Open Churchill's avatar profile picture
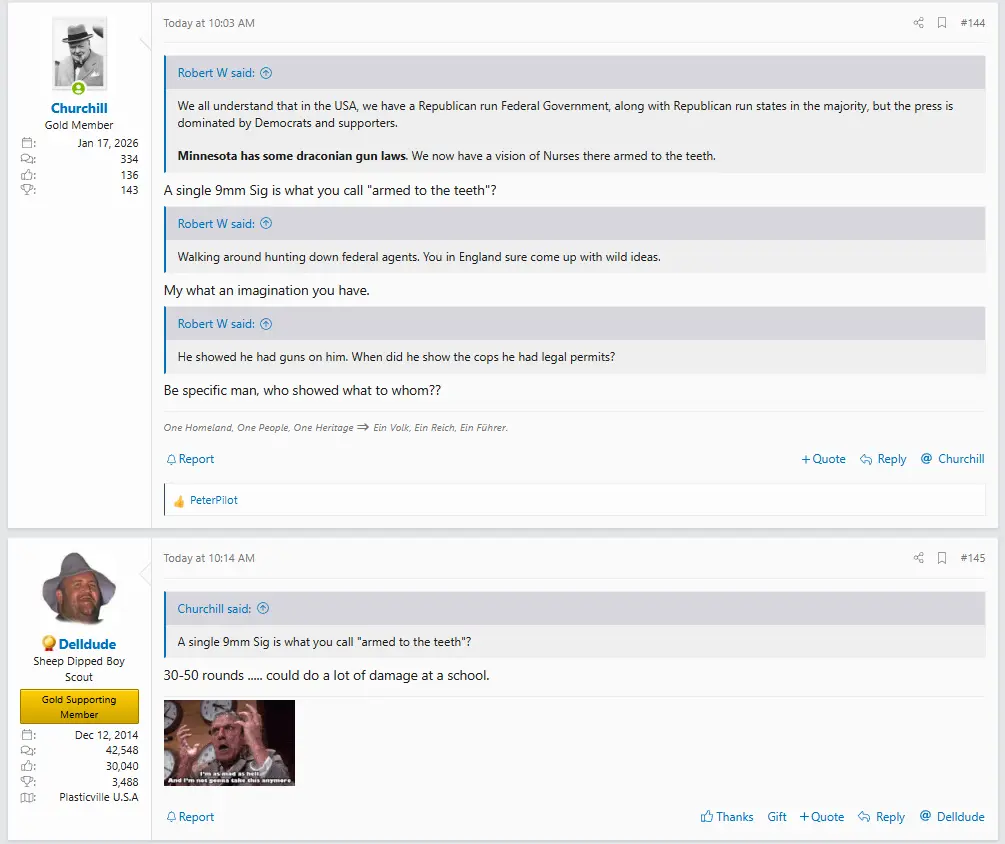The width and height of the screenshot is (1005, 844). pos(79,54)
